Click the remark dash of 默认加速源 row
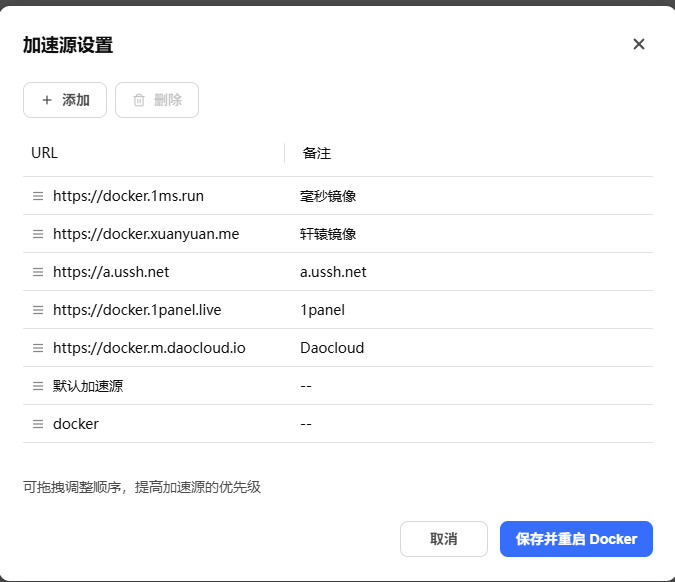675x582 pixels. click(x=306, y=386)
